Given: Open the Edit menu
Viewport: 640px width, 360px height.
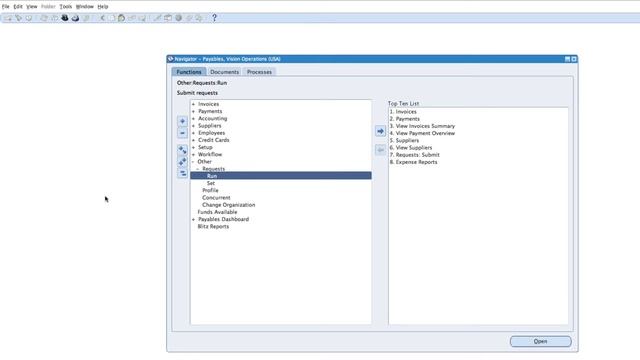Looking at the screenshot, I should 18,7.
